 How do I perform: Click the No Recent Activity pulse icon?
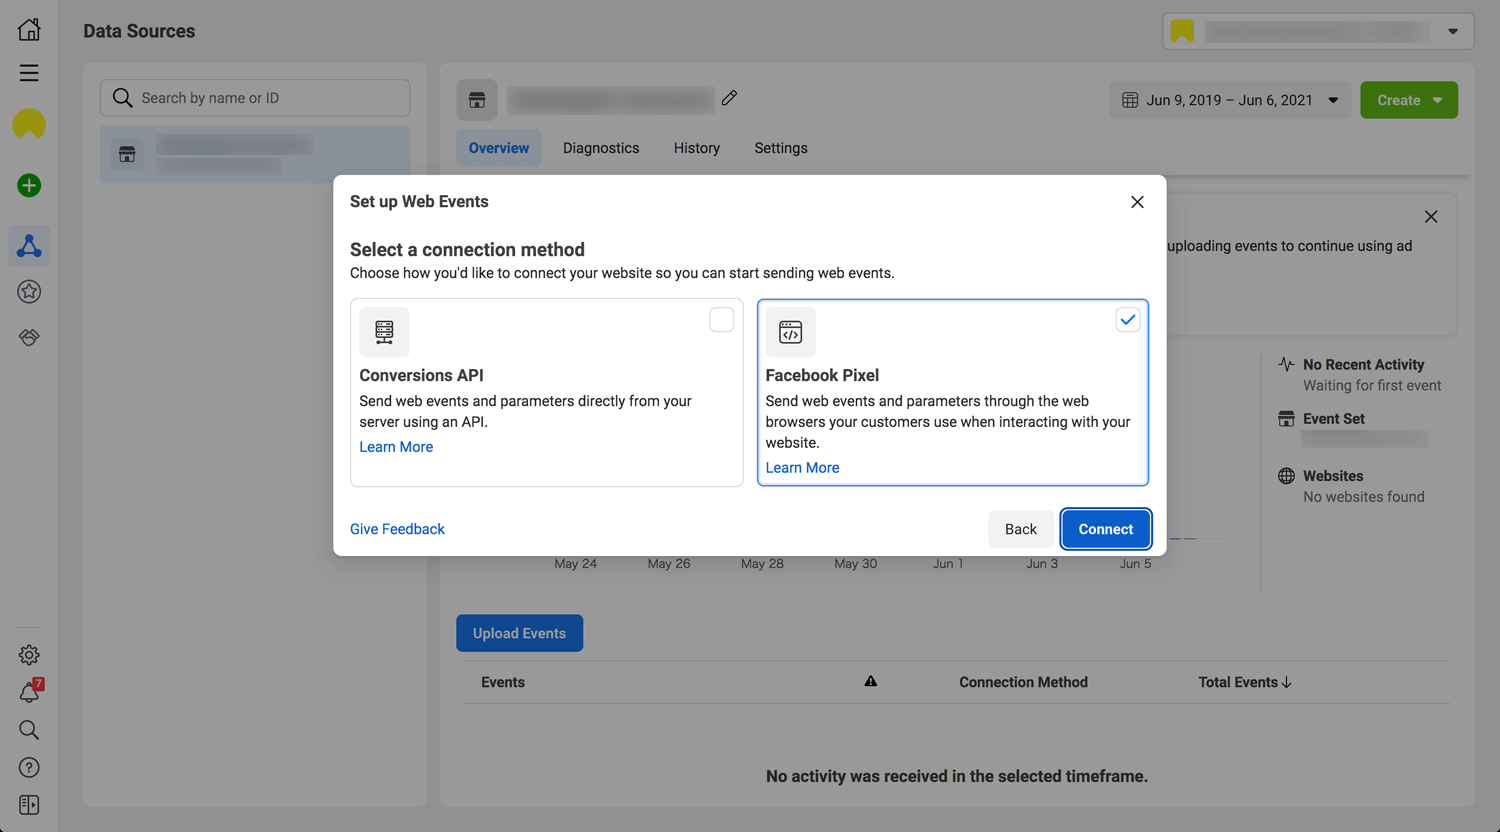click(x=1286, y=364)
